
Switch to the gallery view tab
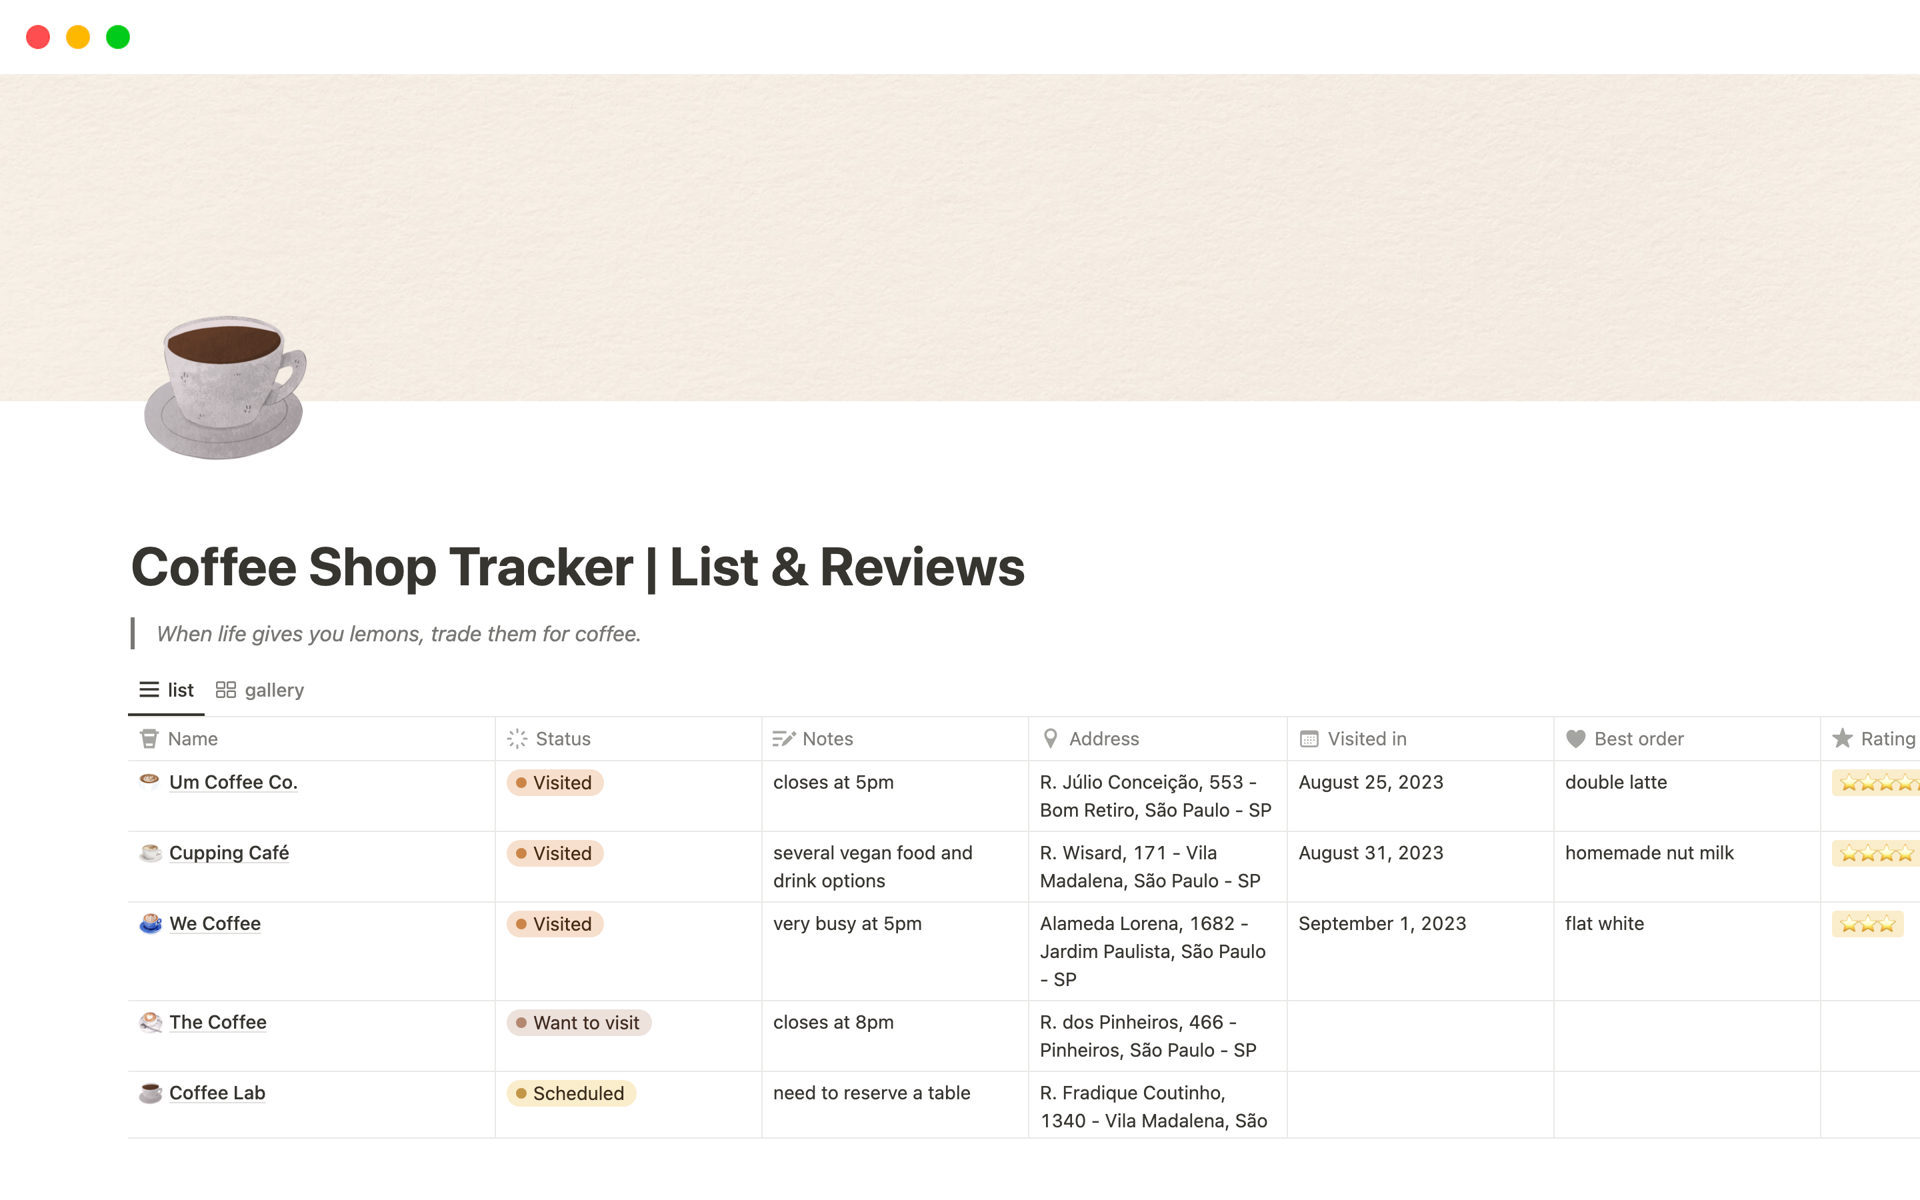260,688
